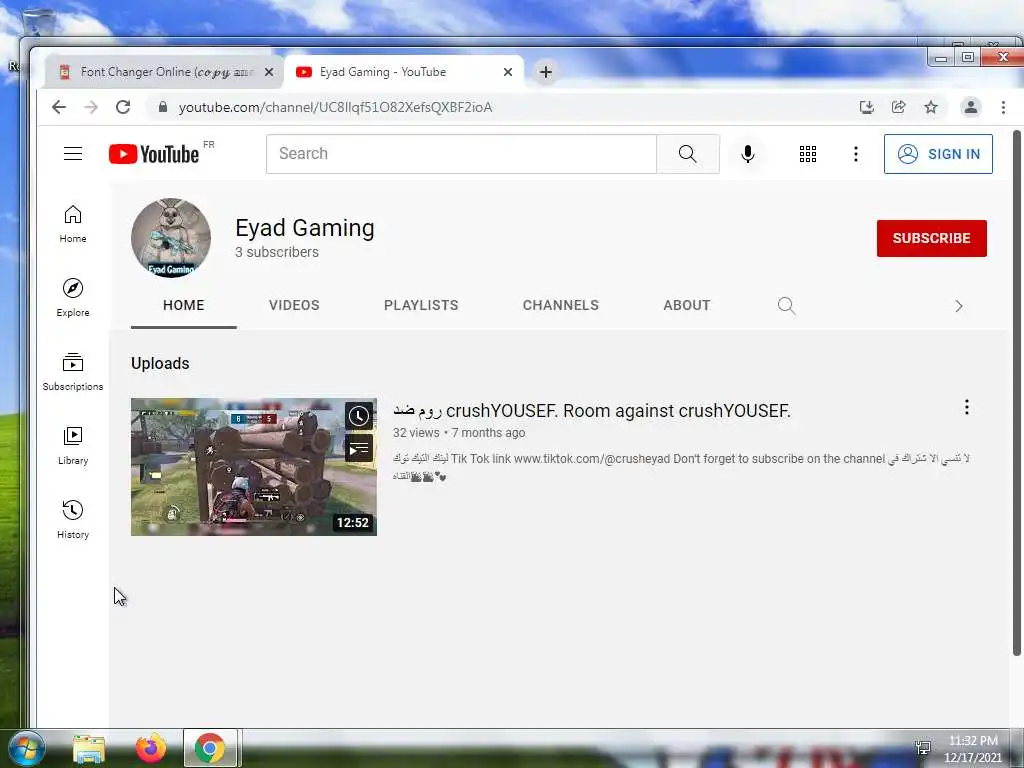
Task: Open File Explorer from the taskbar
Action: tap(89, 748)
